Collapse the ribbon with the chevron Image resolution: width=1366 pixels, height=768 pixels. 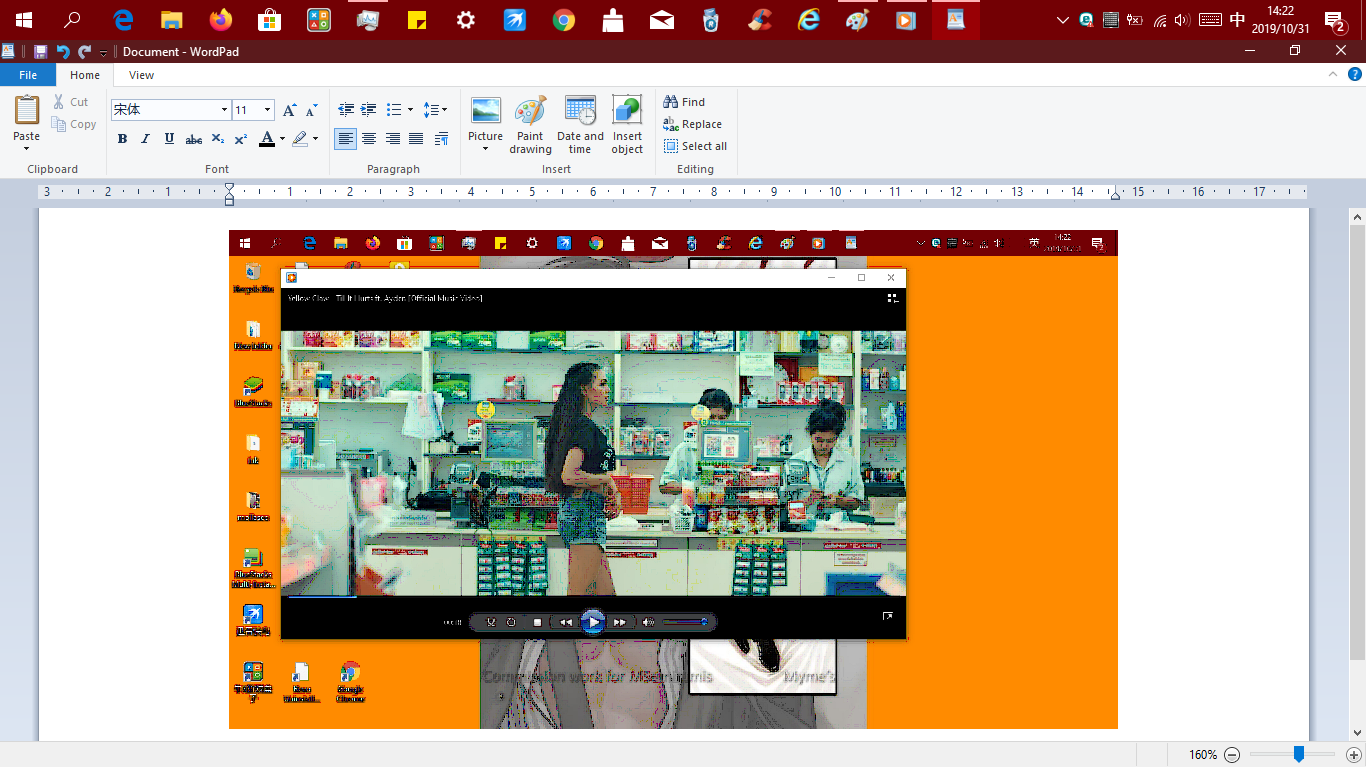pyautogui.click(x=1333, y=75)
